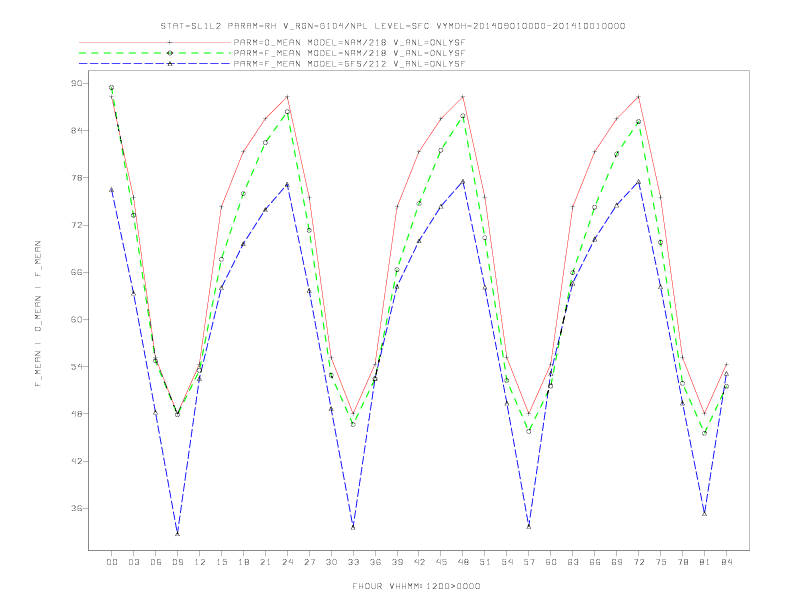
Task: Click x-axis tick label 36
Action: (375, 562)
